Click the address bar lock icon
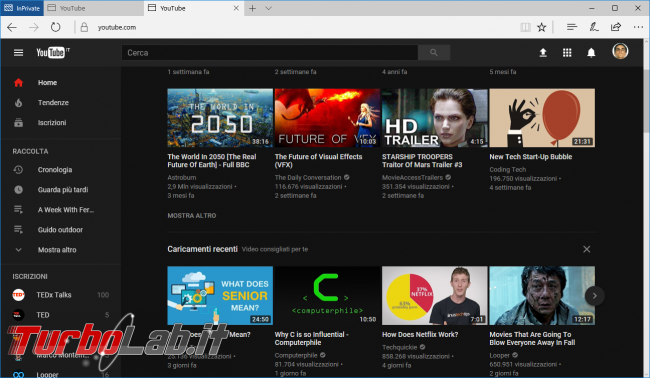The width and height of the screenshot is (650, 378). tap(84, 27)
